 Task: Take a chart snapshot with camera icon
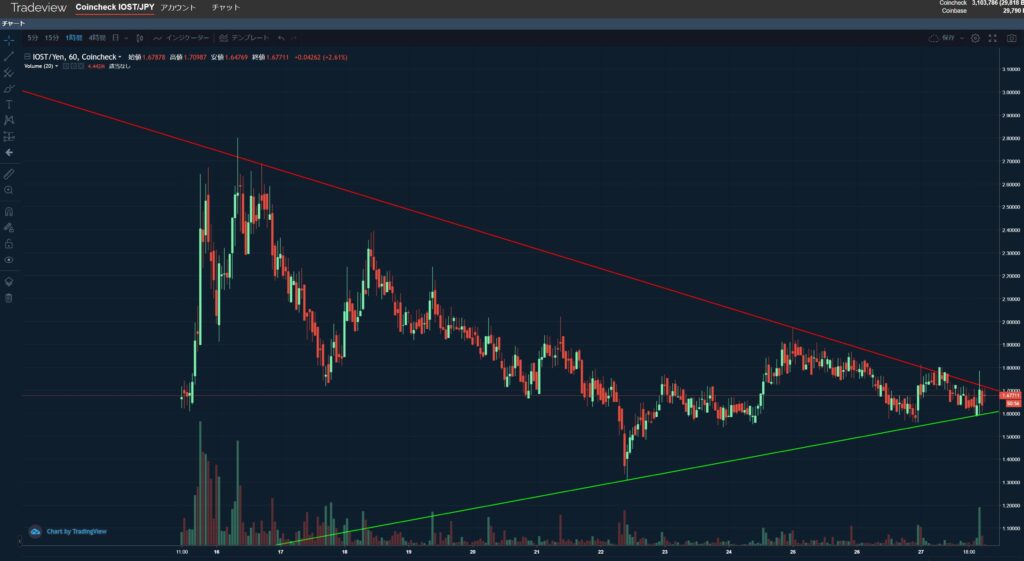(x=1012, y=39)
